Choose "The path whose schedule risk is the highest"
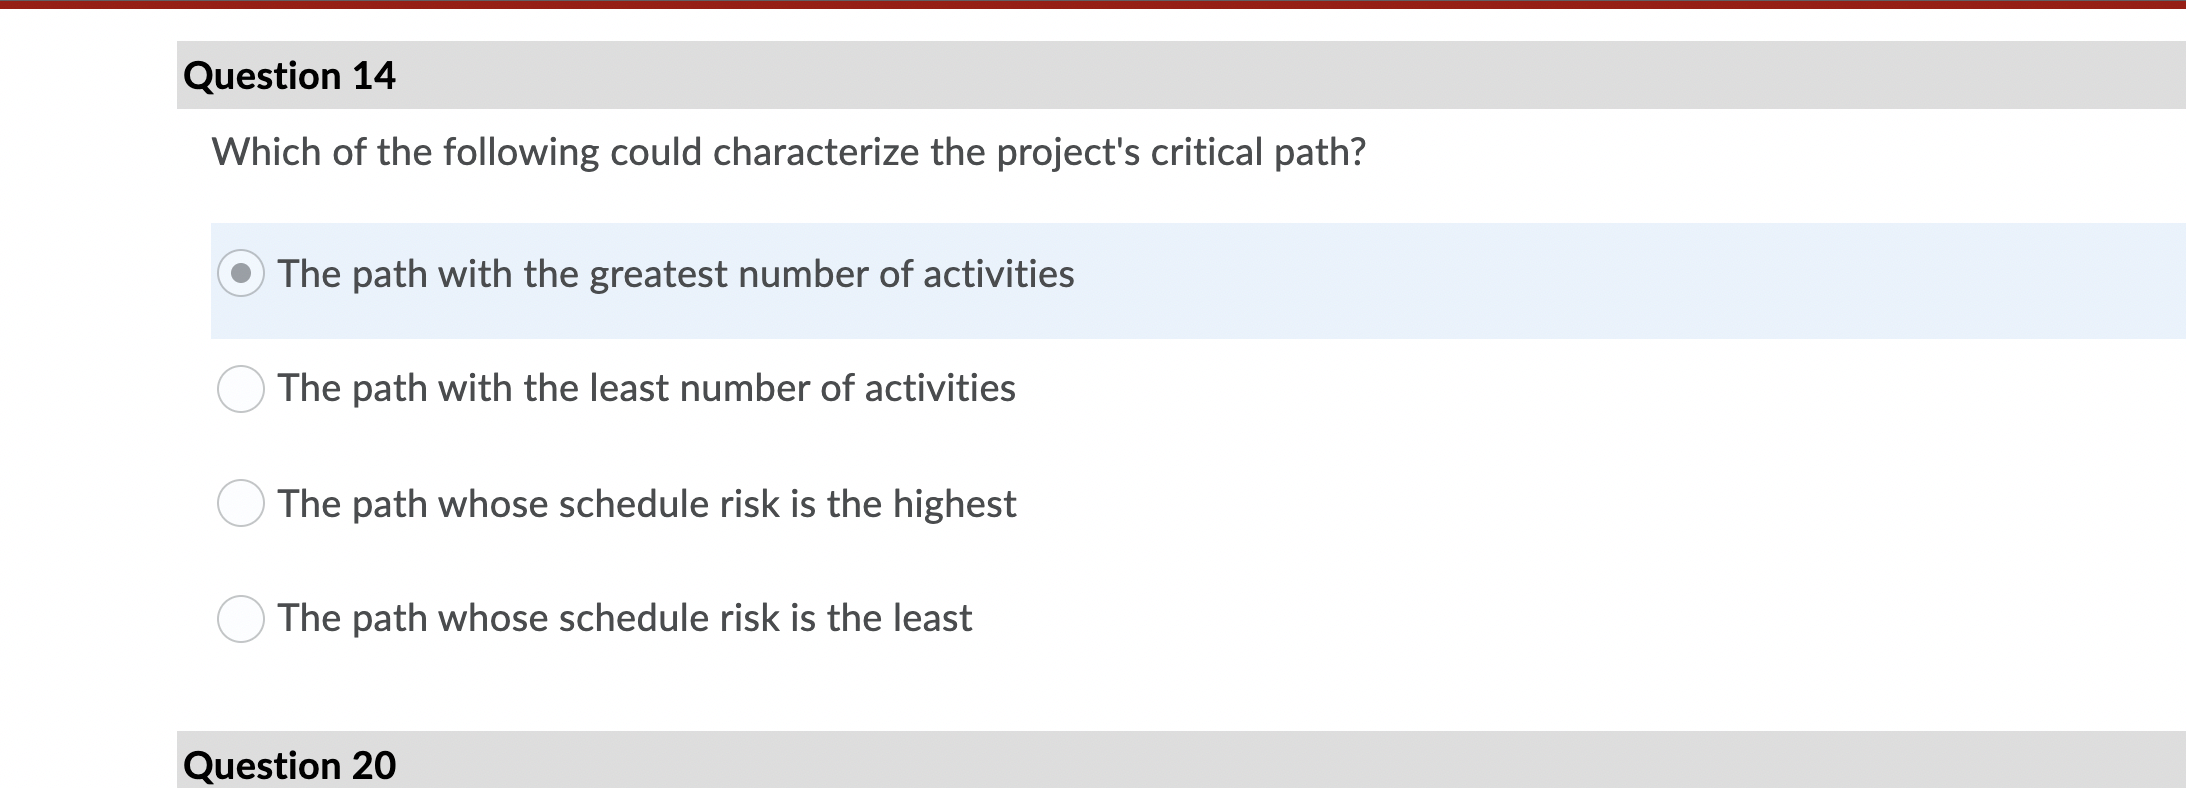2186x788 pixels. click(x=240, y=504)
